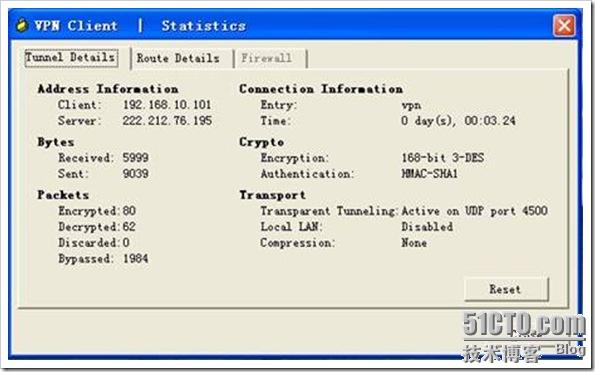The width and height of the screenshot is (595, 372).
Task: Click the Reset button
Action: pyautogui.click(x=506, y=289)
